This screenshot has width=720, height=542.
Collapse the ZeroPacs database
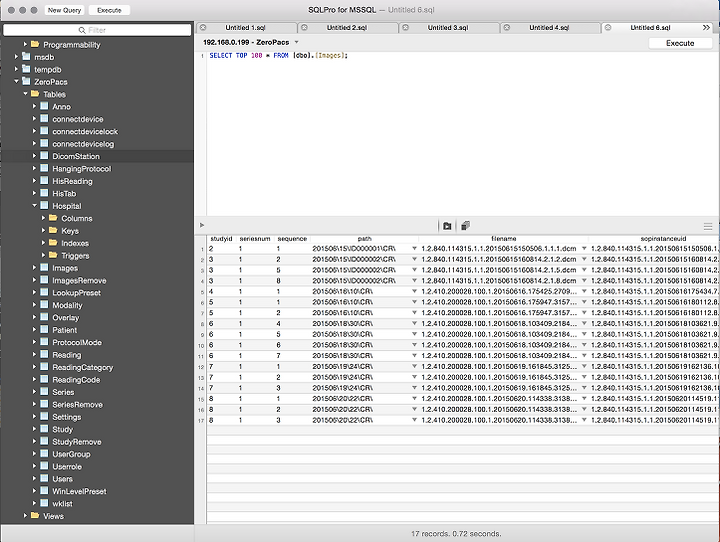click(x=17, y=81)
